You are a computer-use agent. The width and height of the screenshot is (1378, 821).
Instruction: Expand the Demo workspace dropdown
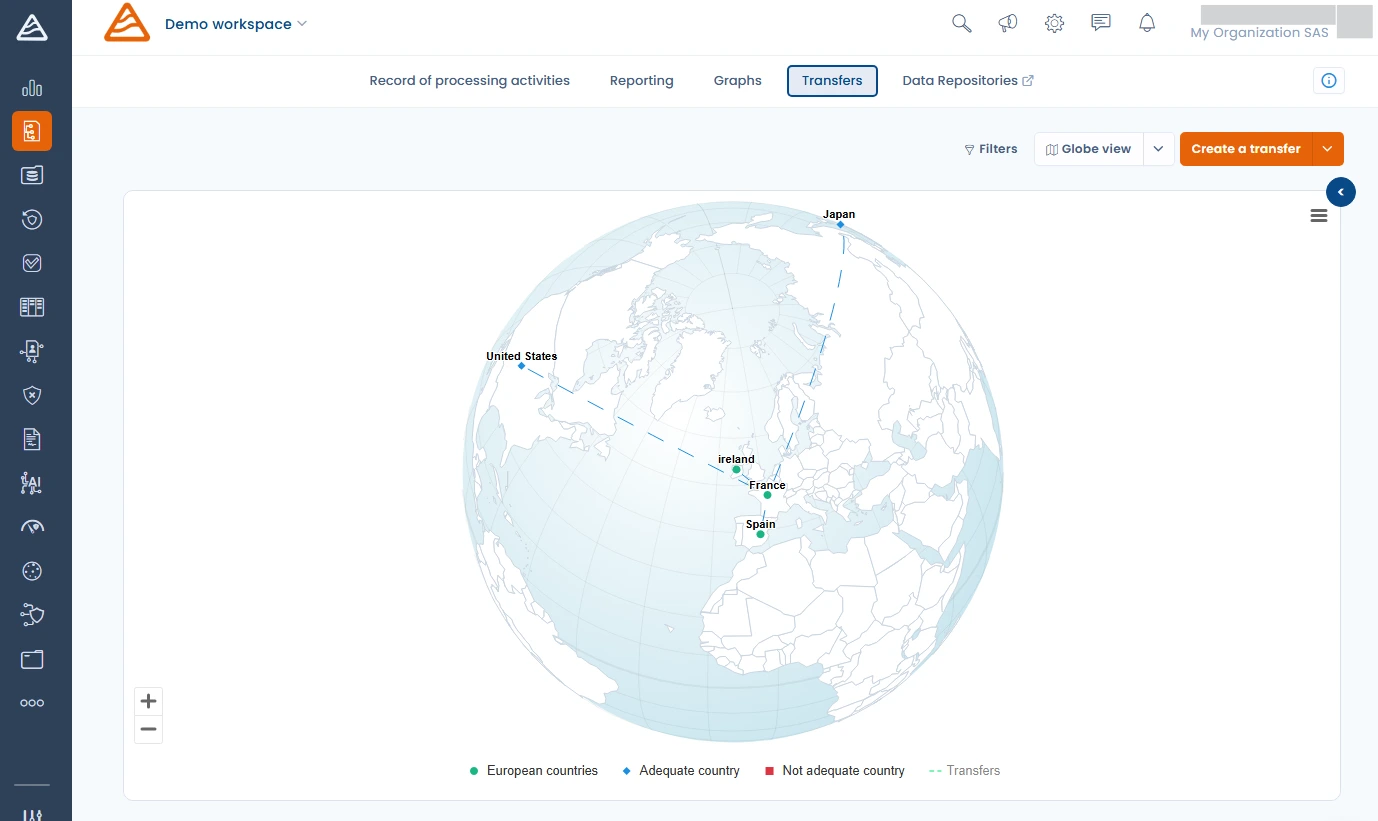pyautogui.click(x=300, y=23)
